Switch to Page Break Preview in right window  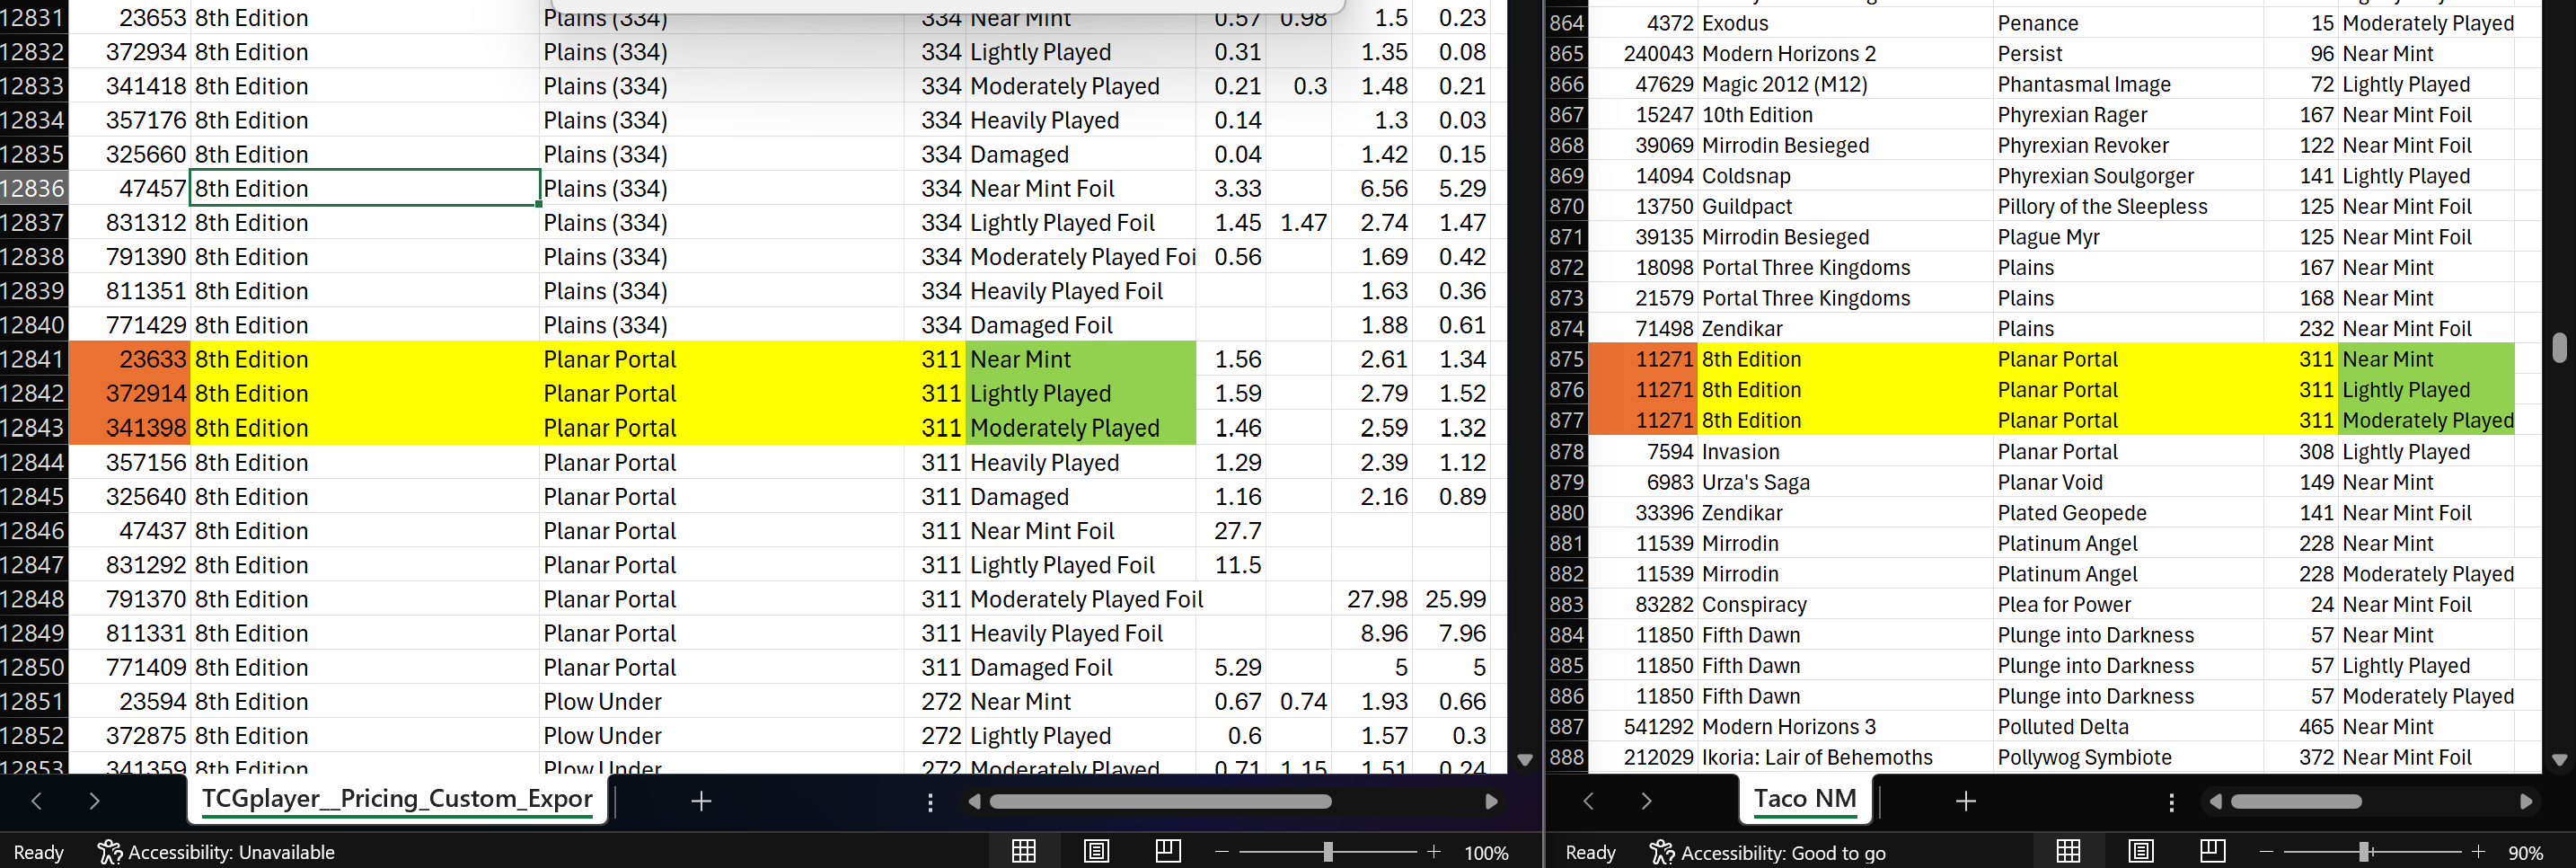click(2212, 851)
